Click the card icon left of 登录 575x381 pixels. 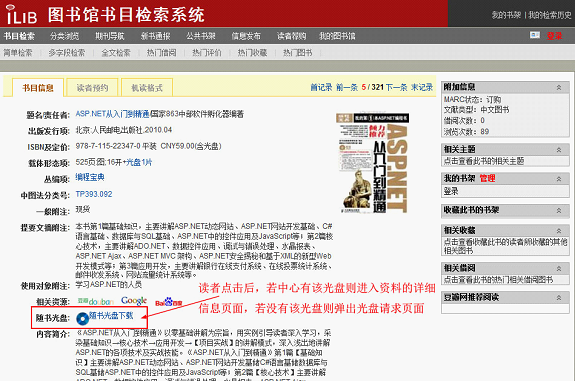(535, 35)
